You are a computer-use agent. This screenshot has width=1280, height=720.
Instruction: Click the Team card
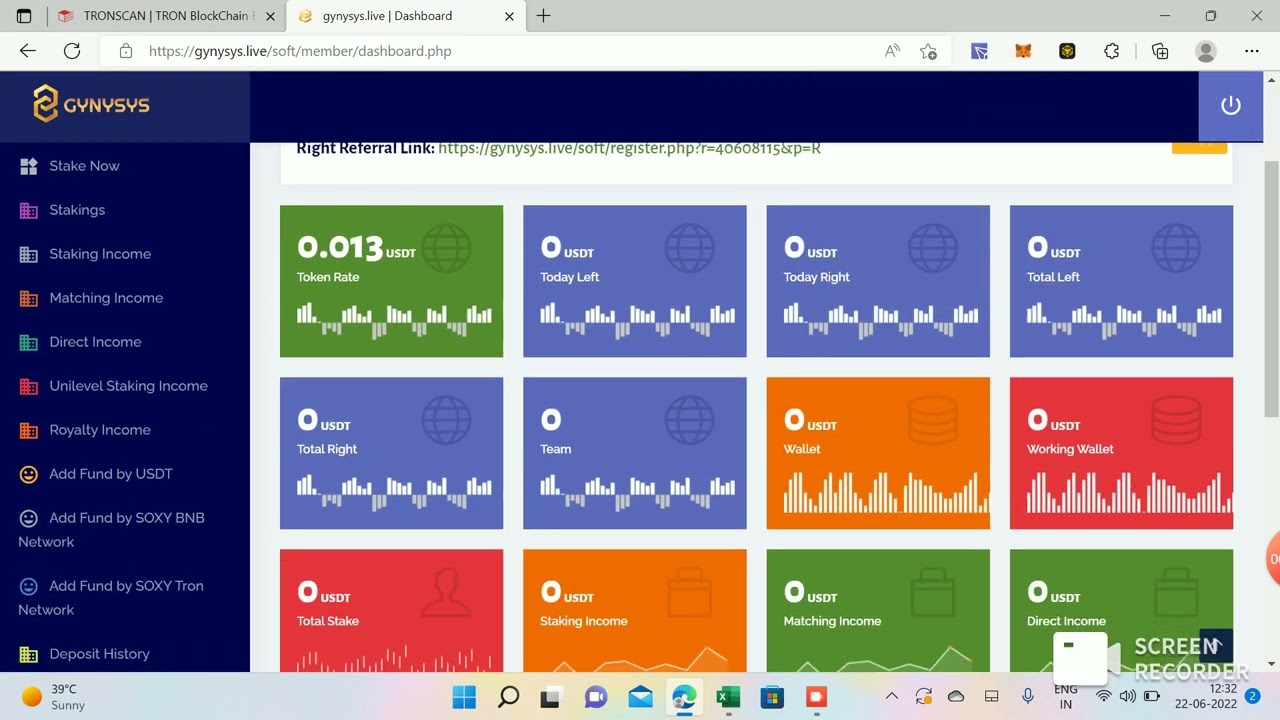(634, 453)
